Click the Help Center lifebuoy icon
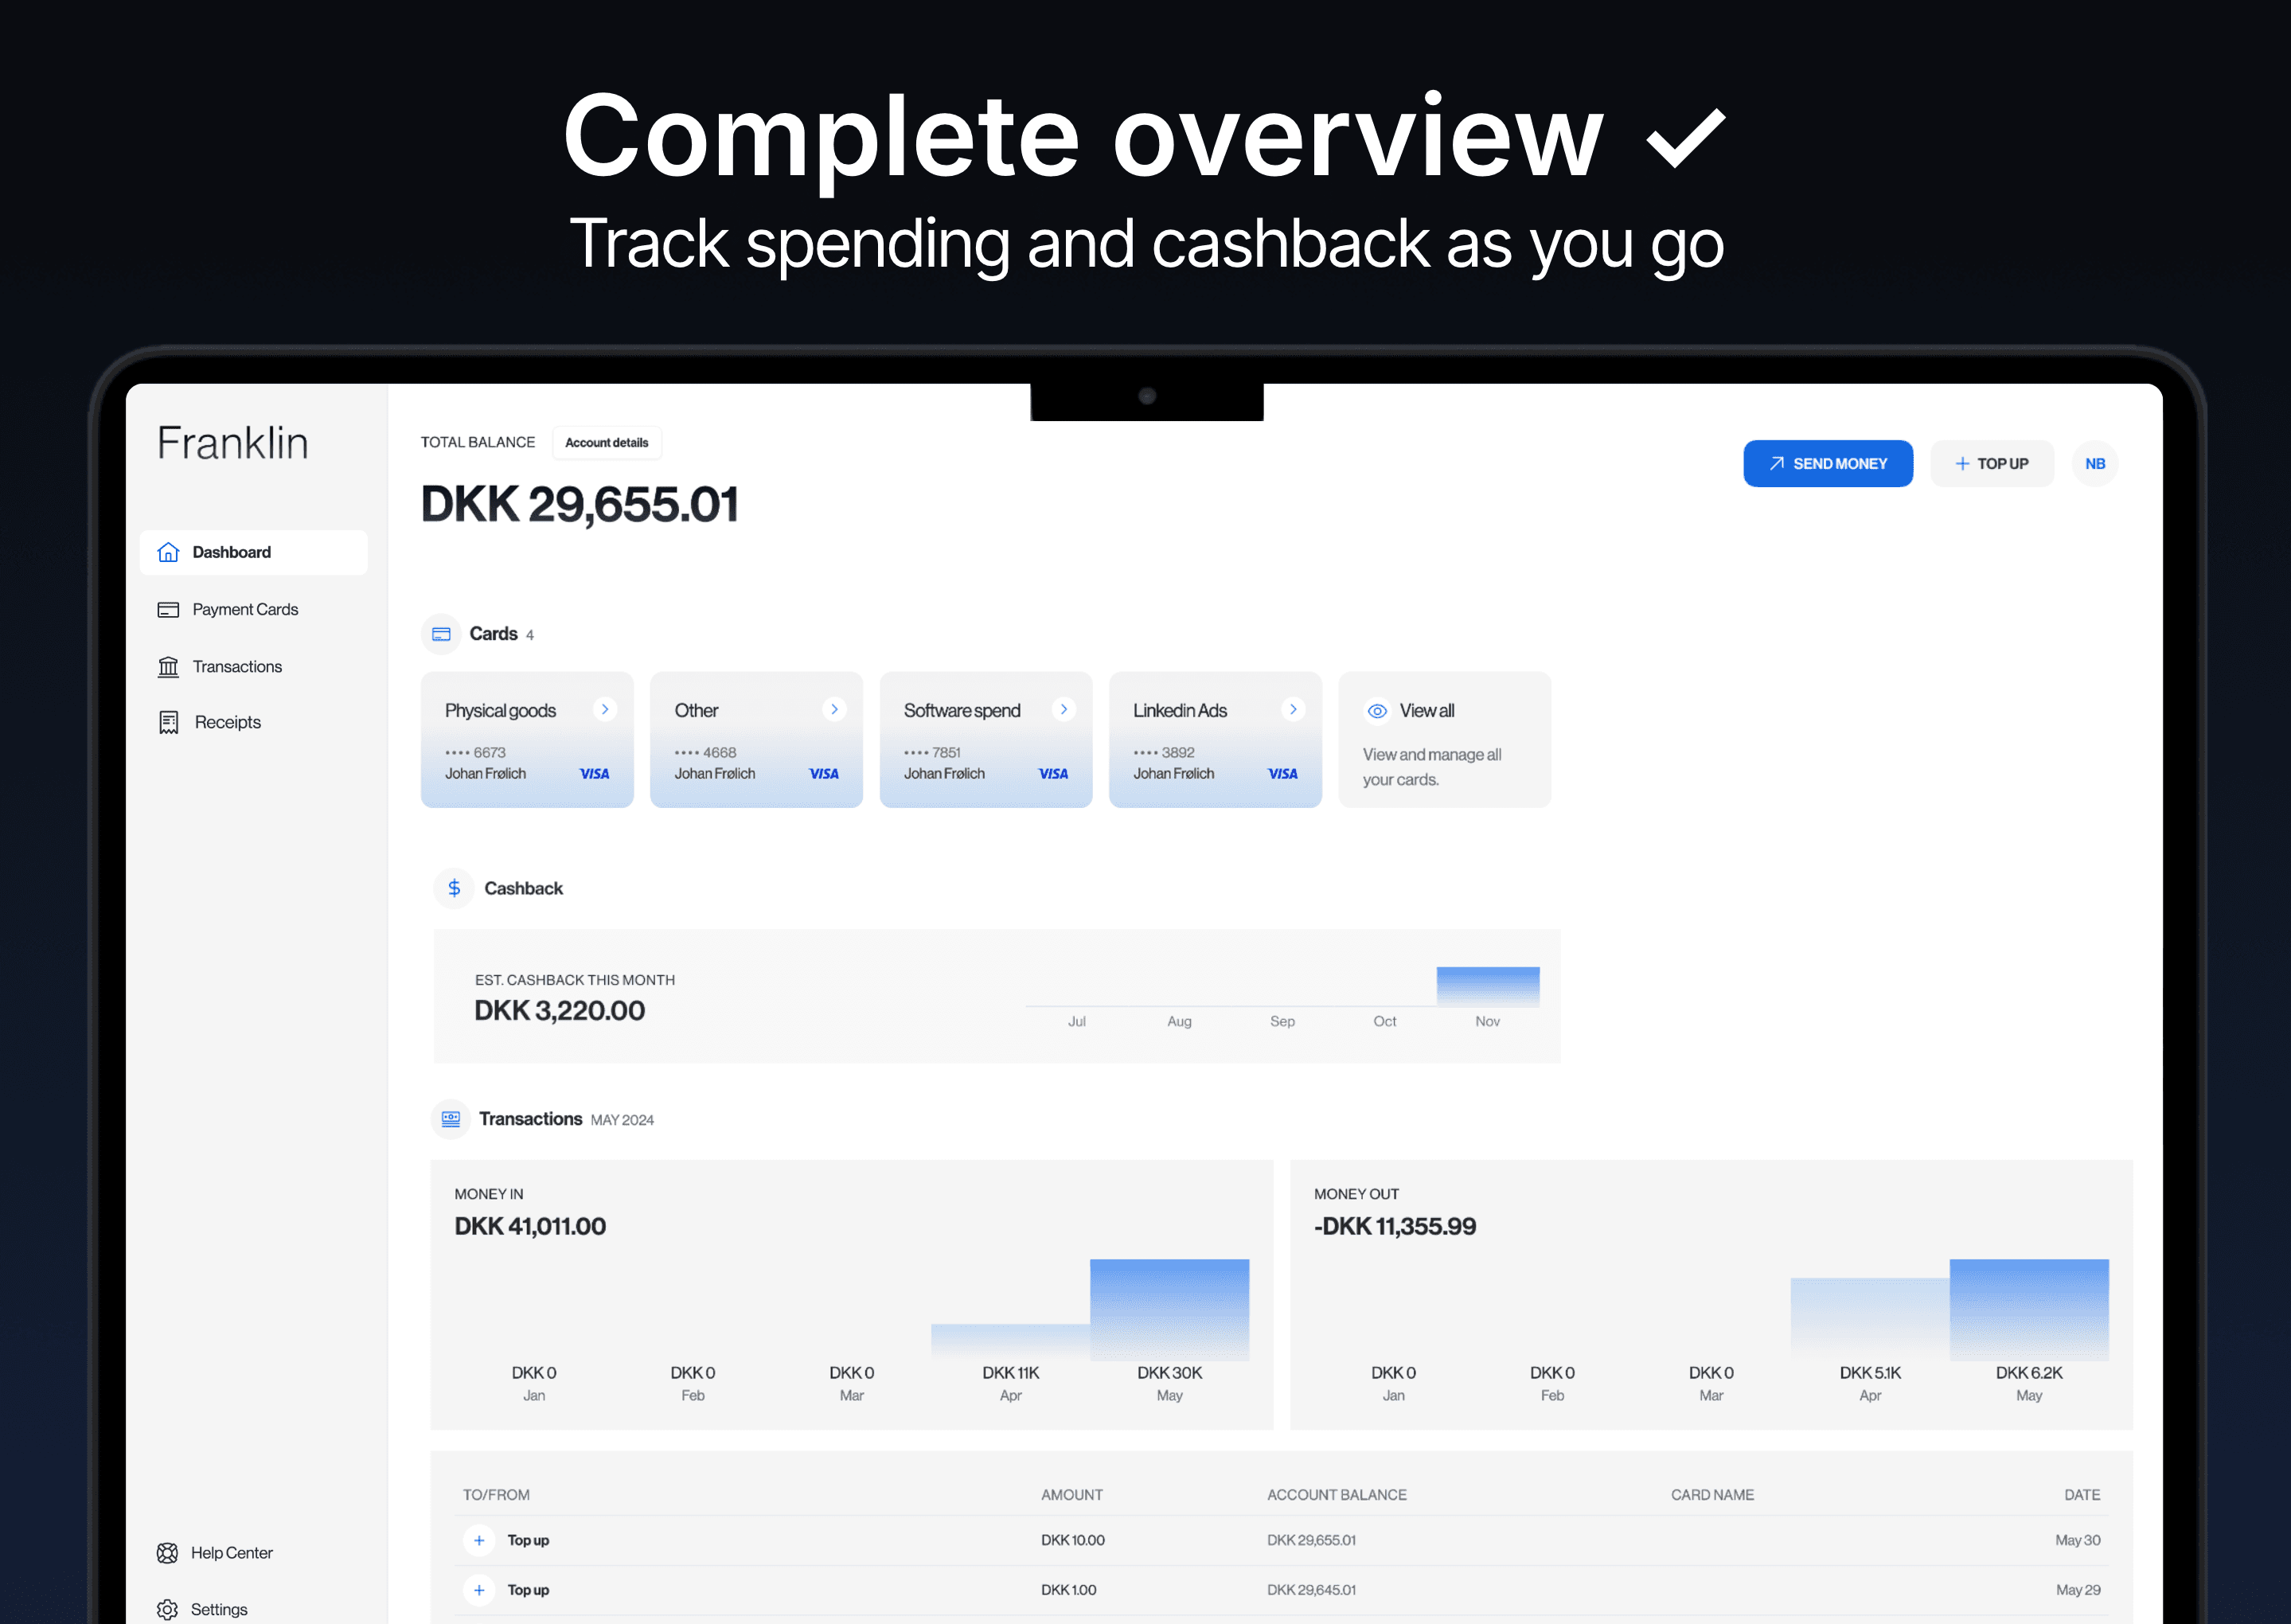The image size is (2291, 1624). click(167, 1553)
